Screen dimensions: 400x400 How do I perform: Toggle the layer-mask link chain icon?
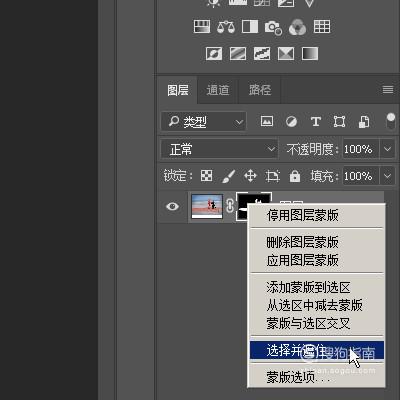[x=230, y=206]
